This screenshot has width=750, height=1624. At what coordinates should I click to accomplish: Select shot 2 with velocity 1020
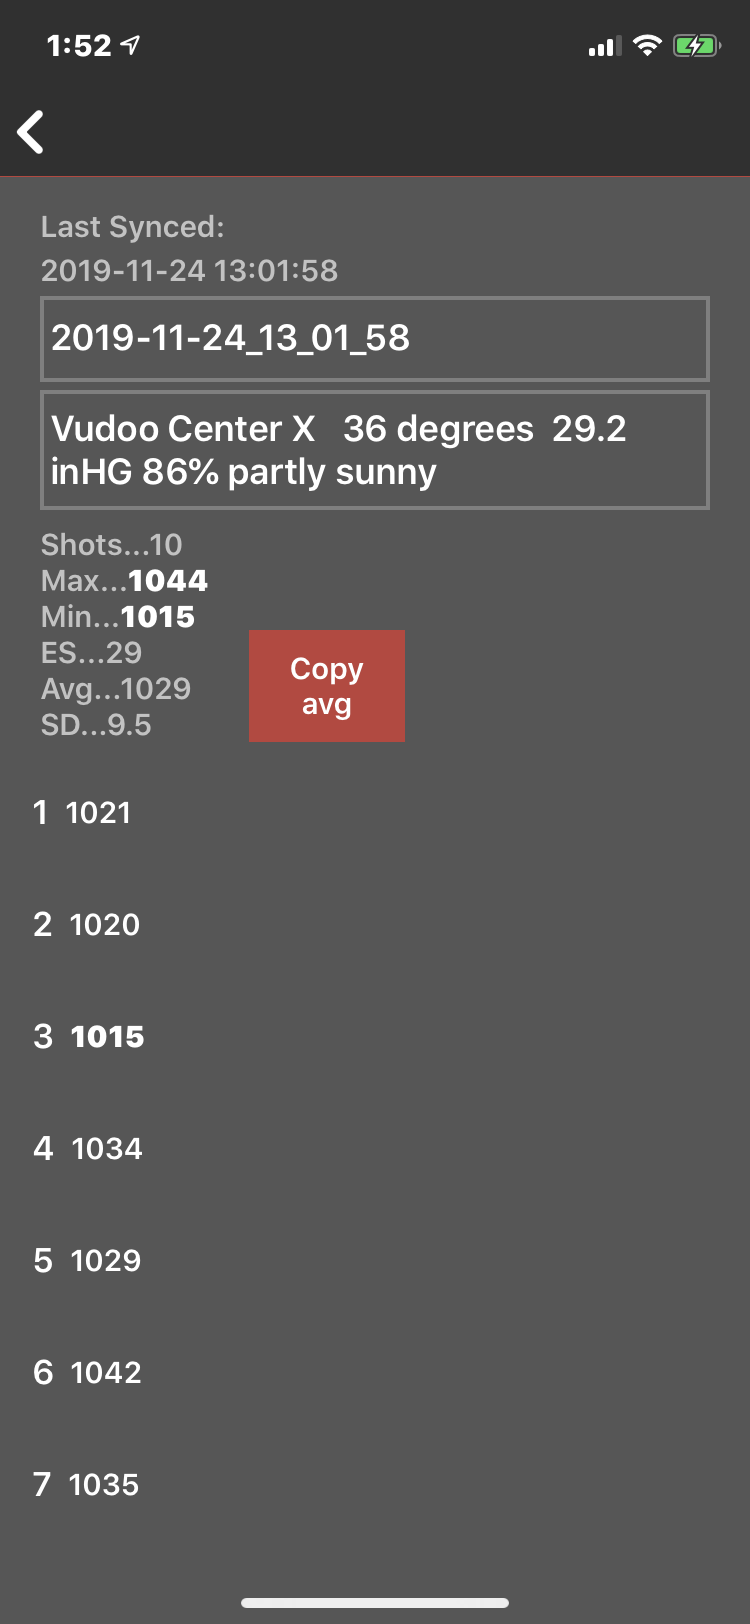coord(87,925)
